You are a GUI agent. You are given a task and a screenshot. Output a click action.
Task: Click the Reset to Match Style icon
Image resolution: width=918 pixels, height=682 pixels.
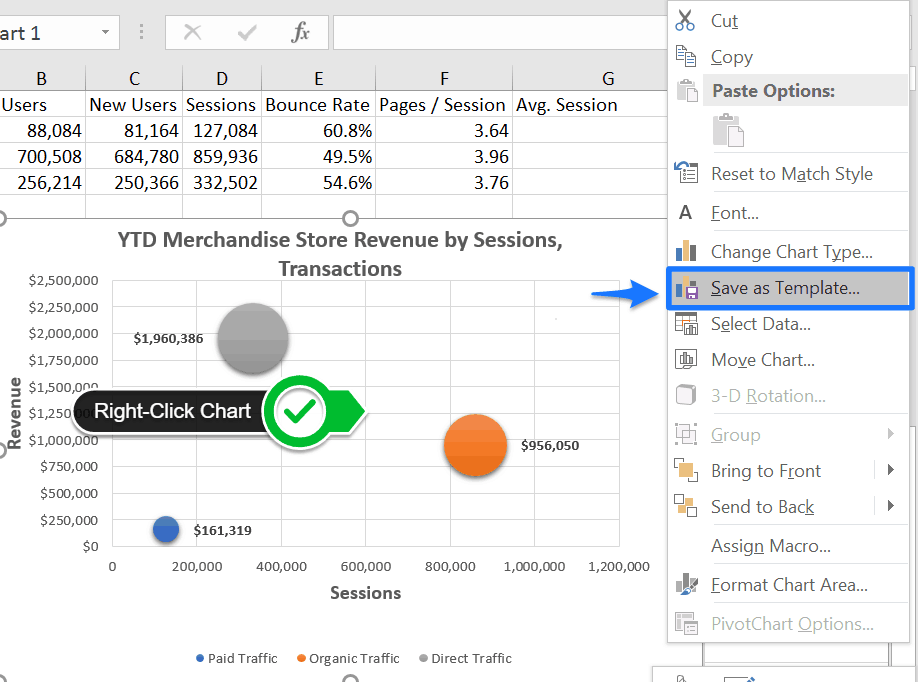[686, 173]
